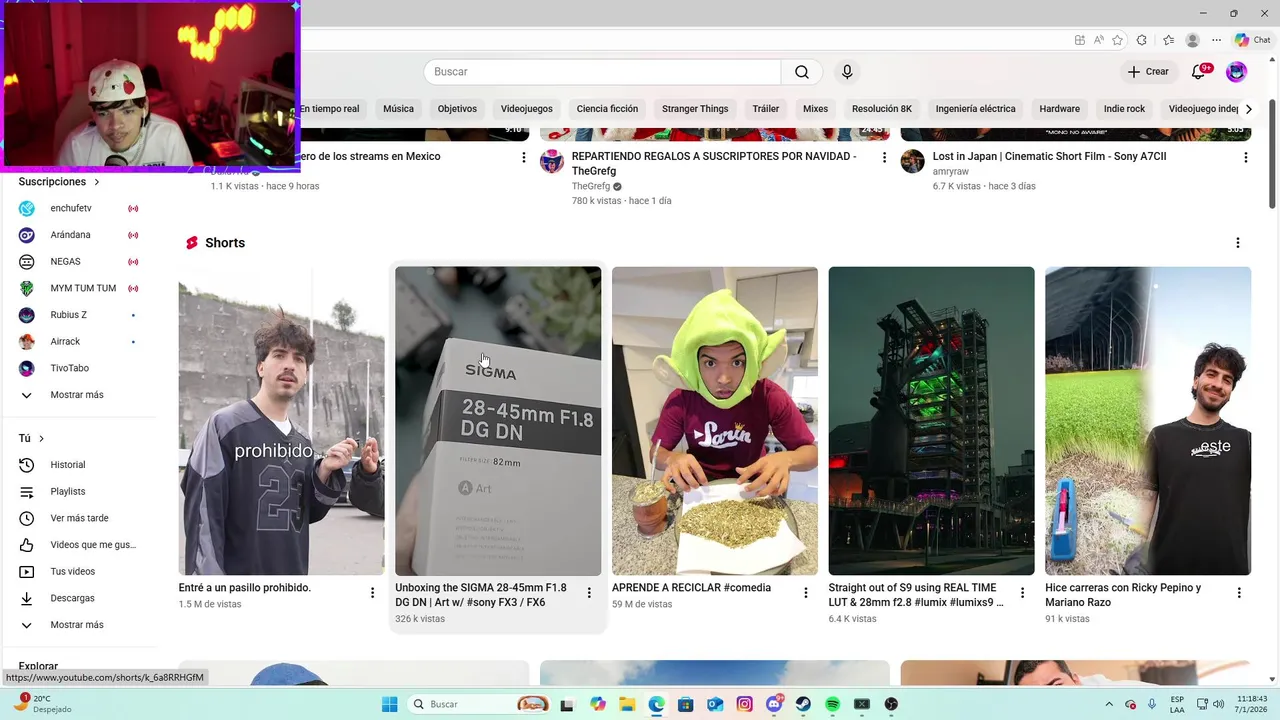Open Copilot Chat in Edge

point(1252,40)
